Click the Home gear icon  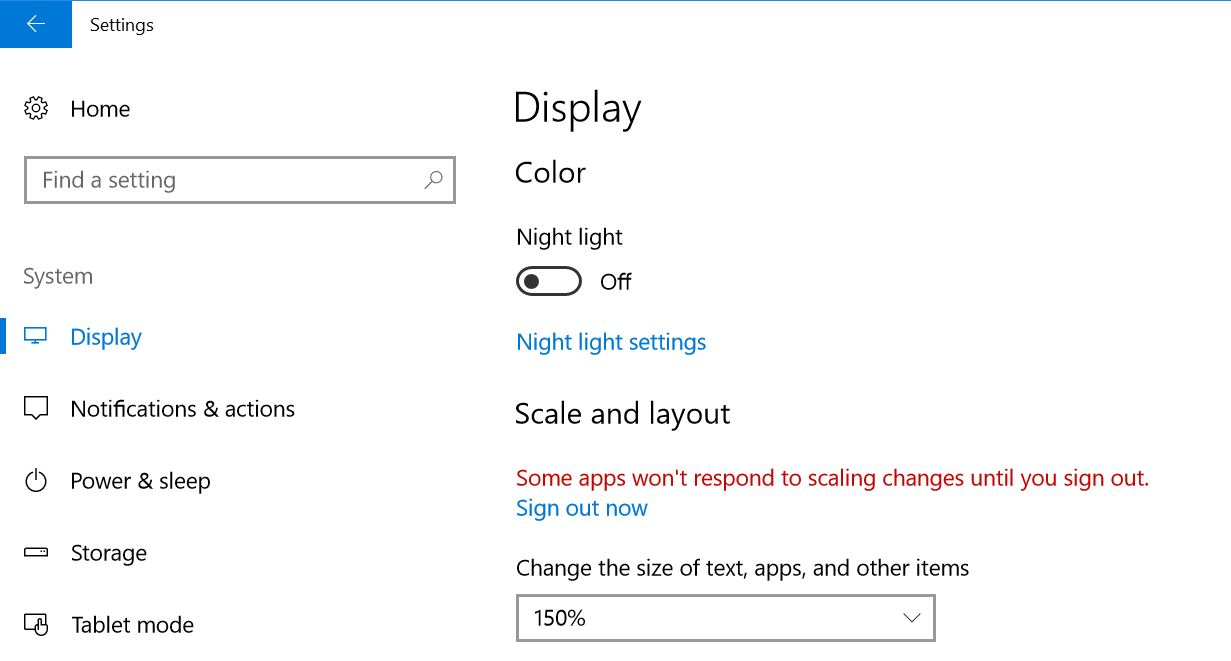coord(36,108)
